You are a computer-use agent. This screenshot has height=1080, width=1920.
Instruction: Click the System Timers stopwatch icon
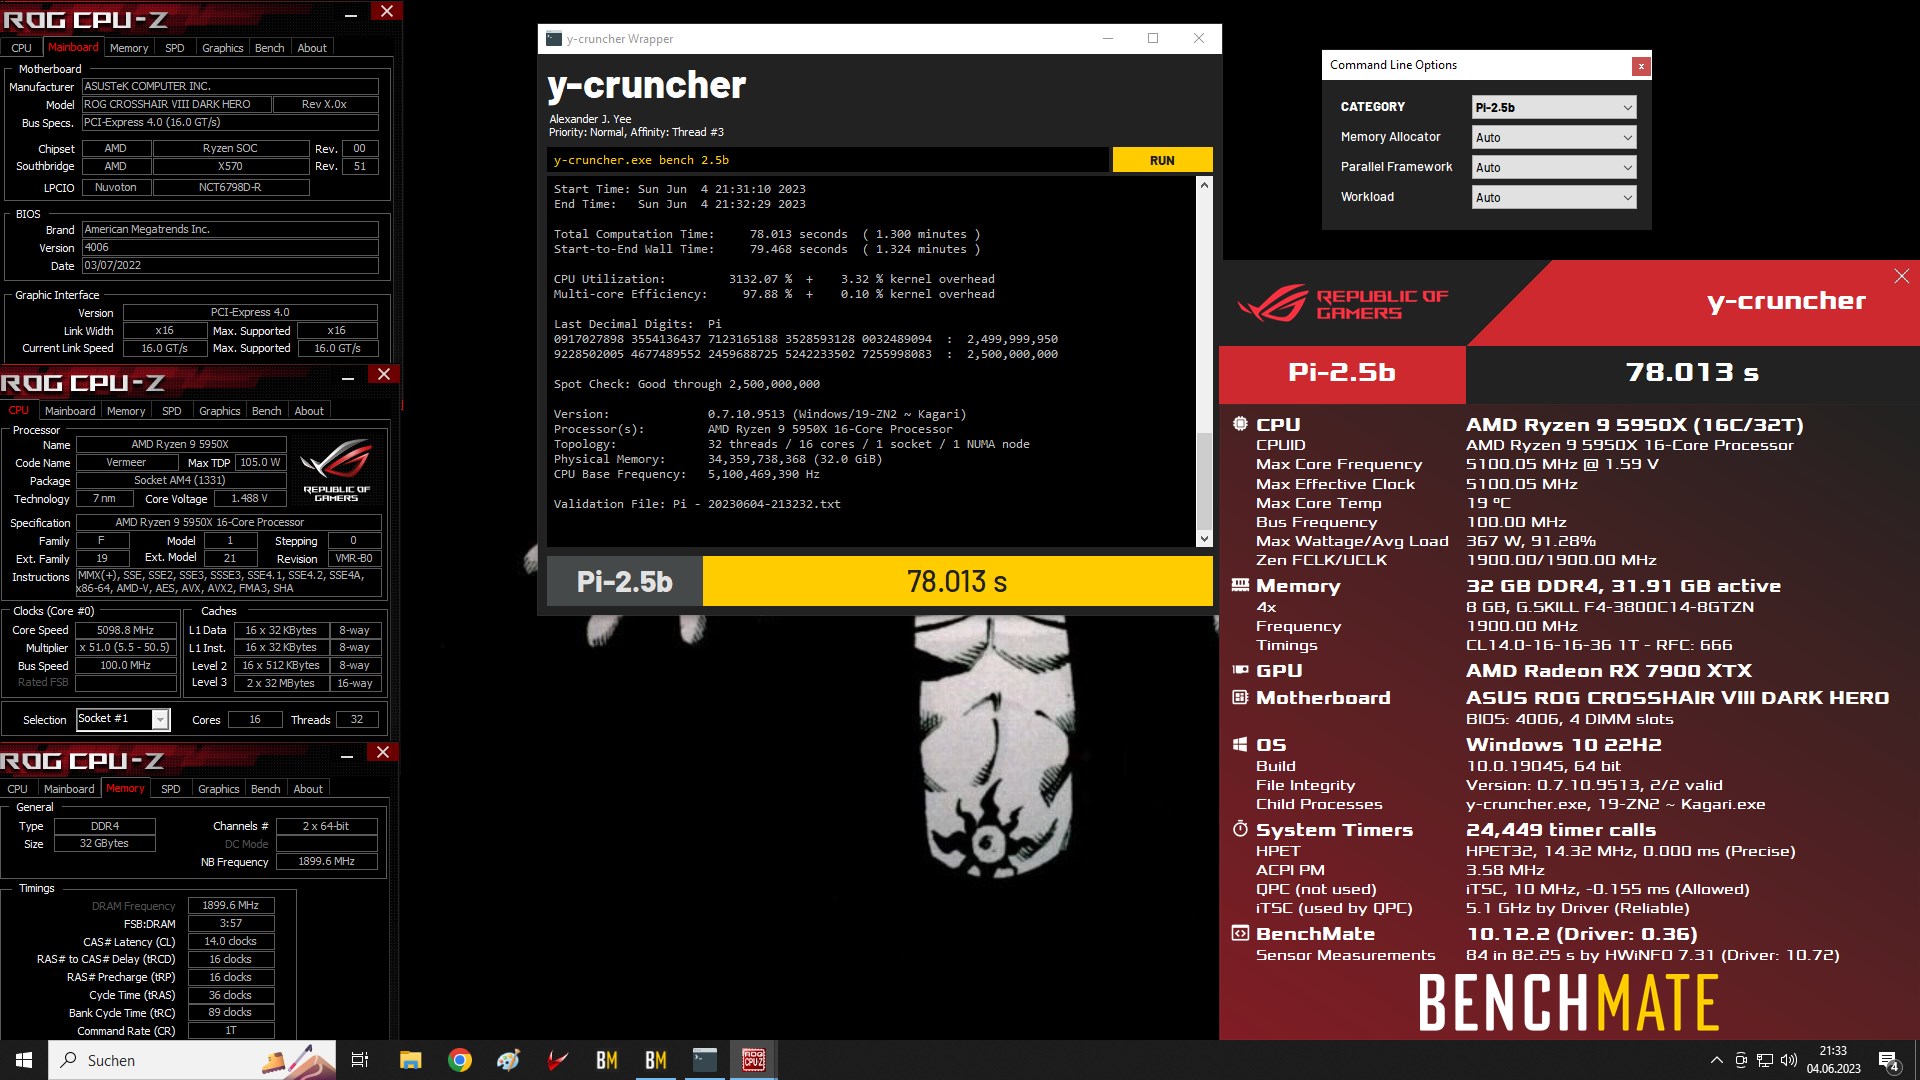tap(1240, 829)
